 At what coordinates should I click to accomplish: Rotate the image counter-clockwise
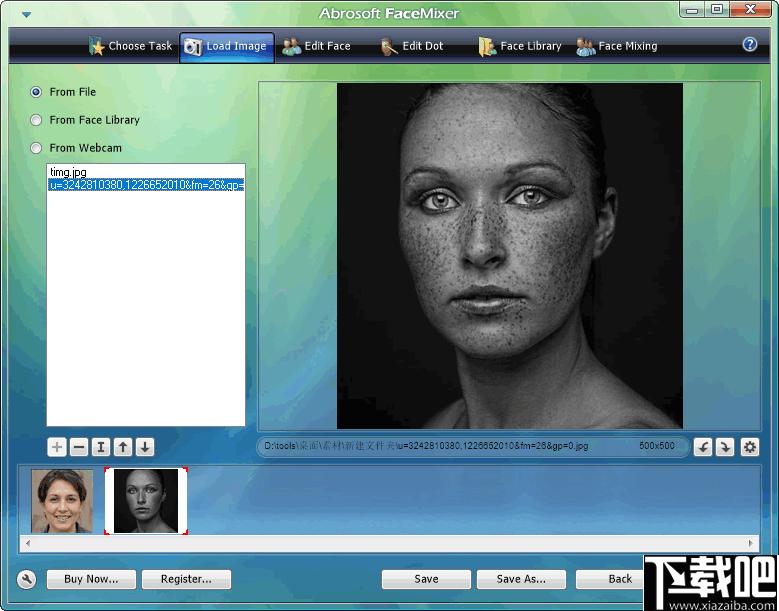tap(703, 447)
